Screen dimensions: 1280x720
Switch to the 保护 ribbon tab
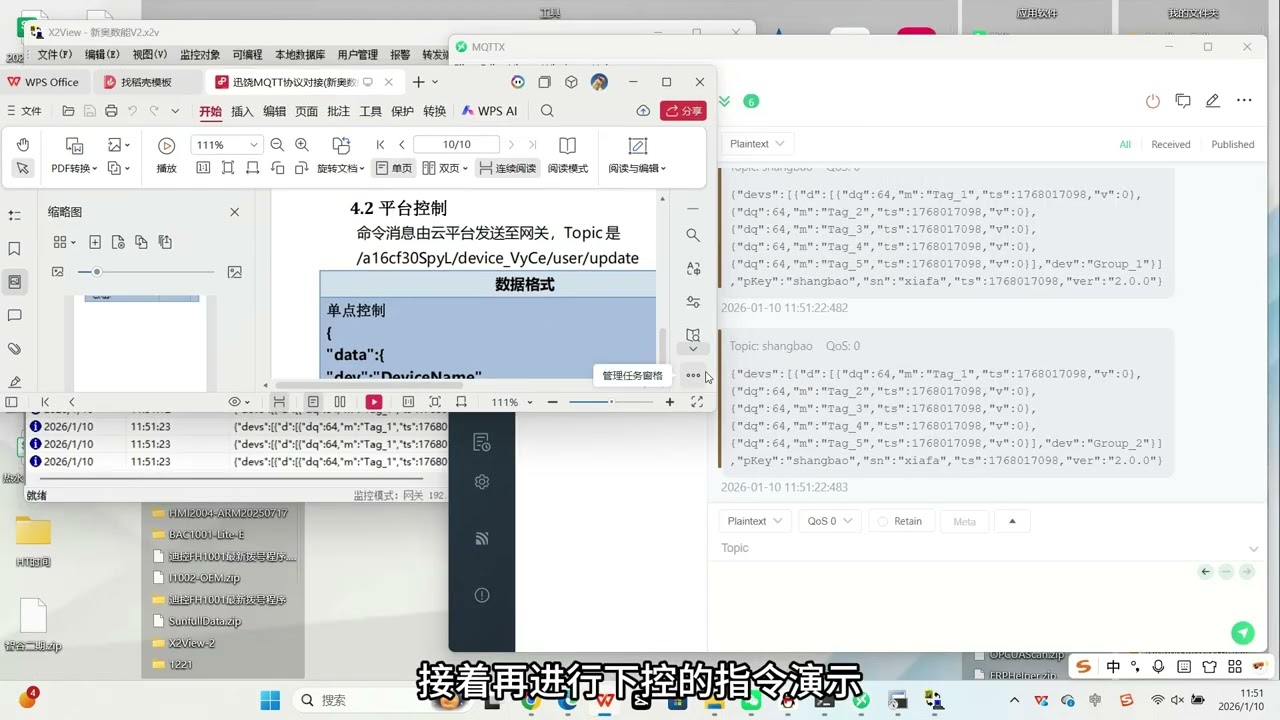pyautogui.click(x=402, y=111)
